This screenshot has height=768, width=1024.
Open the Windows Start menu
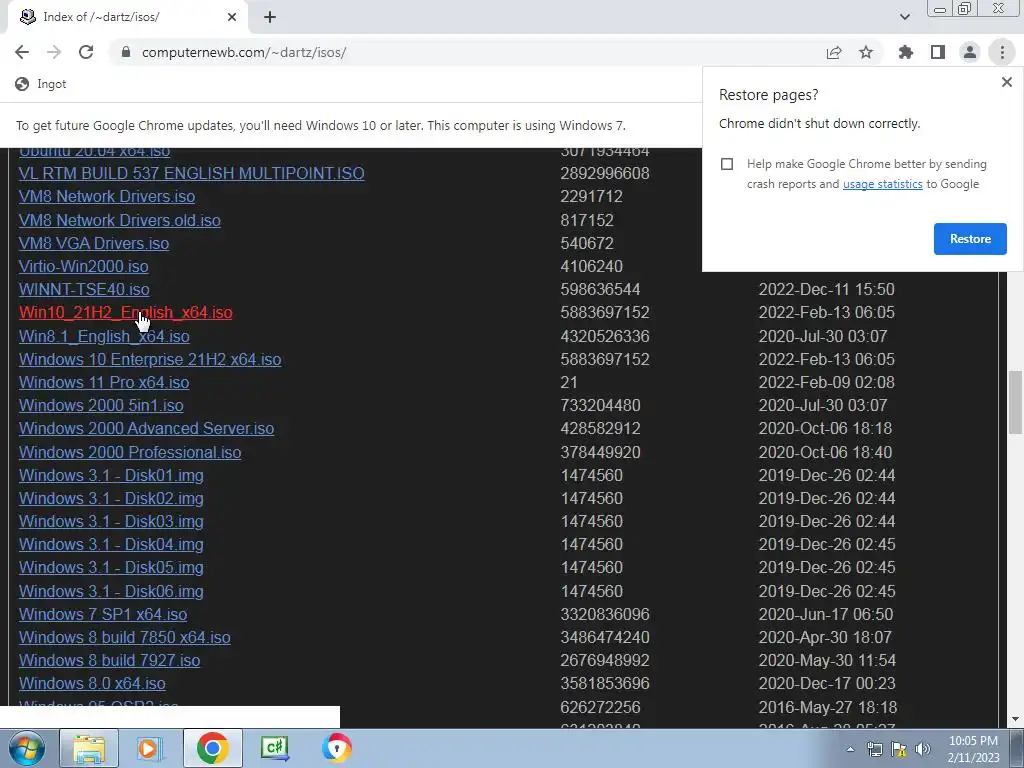click(x=27, y=748)
